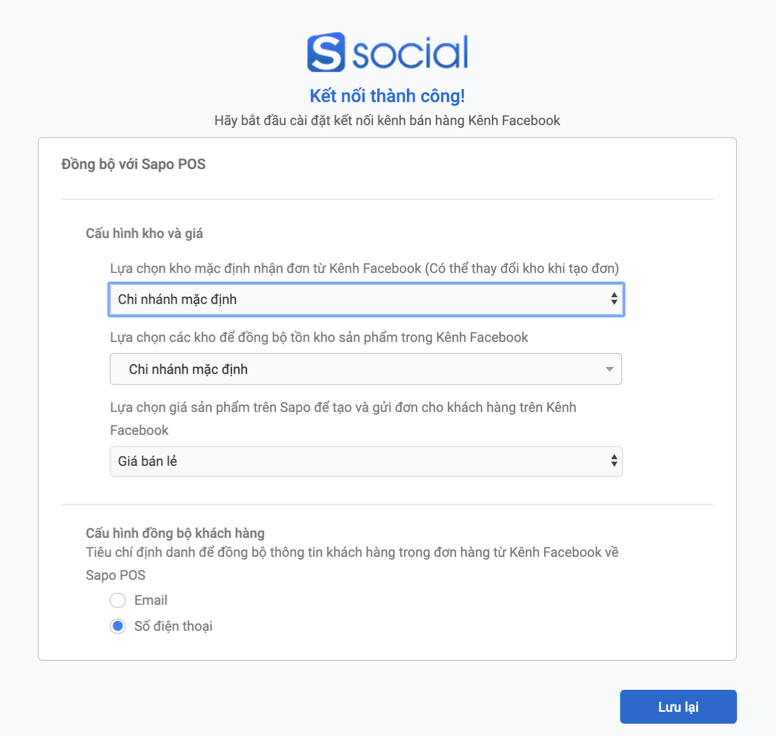
Task: Click the small gray triangle in the inventory sync dropdown
Action: (x=610, y=369)
